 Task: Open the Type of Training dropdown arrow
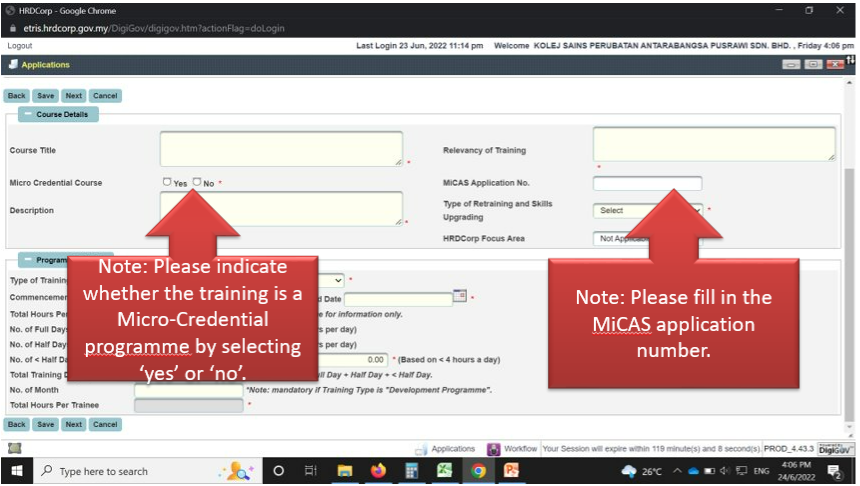(338, 280)
